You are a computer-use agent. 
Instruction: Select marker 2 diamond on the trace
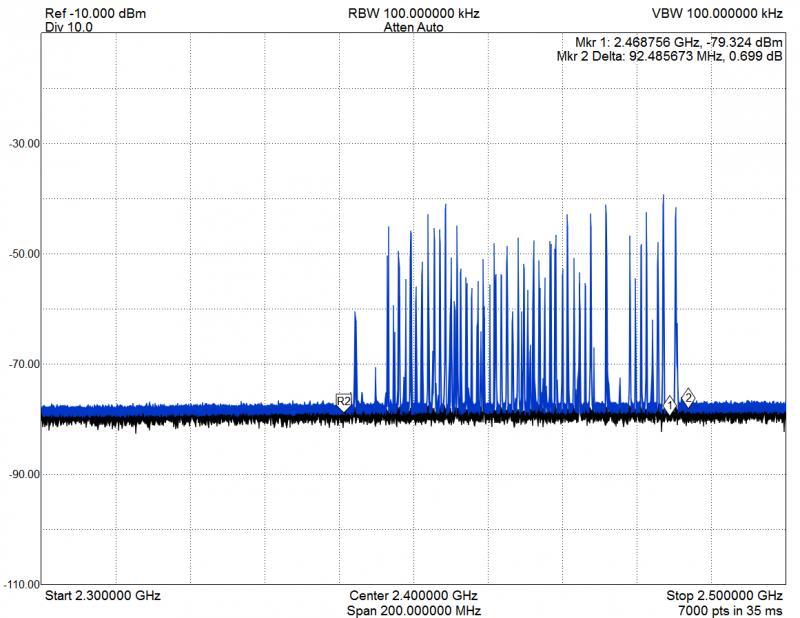(688, 397)
